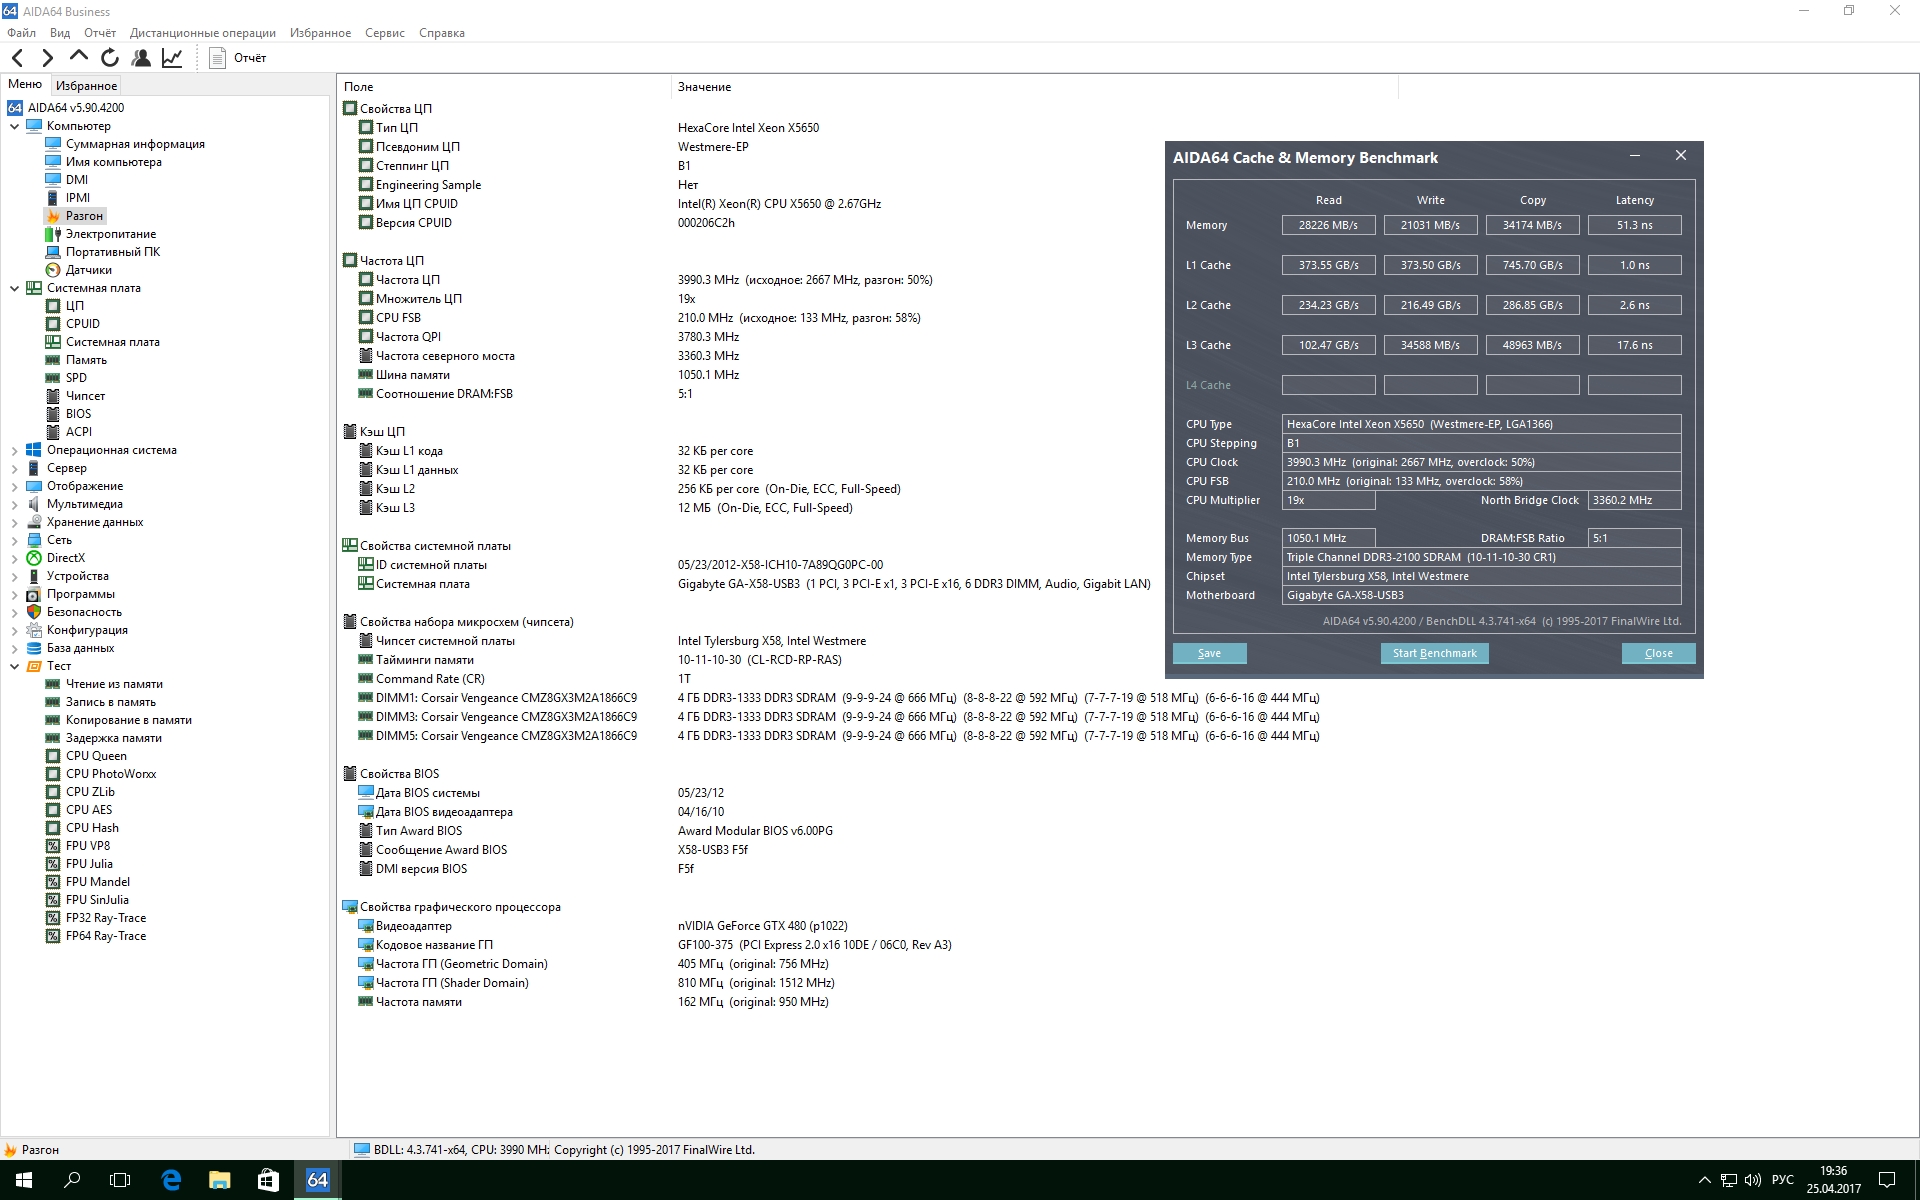Click Close button in benchmark dialog
Viewport: 1920px width, 1200px height.
[1658, 653]
